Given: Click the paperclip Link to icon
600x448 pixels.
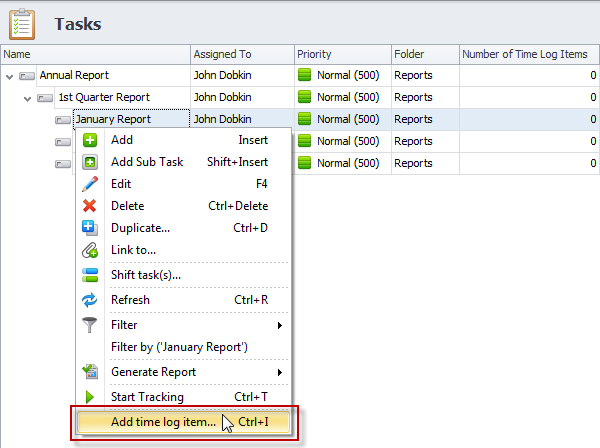Looking at the screenshot, I should 90,250.
